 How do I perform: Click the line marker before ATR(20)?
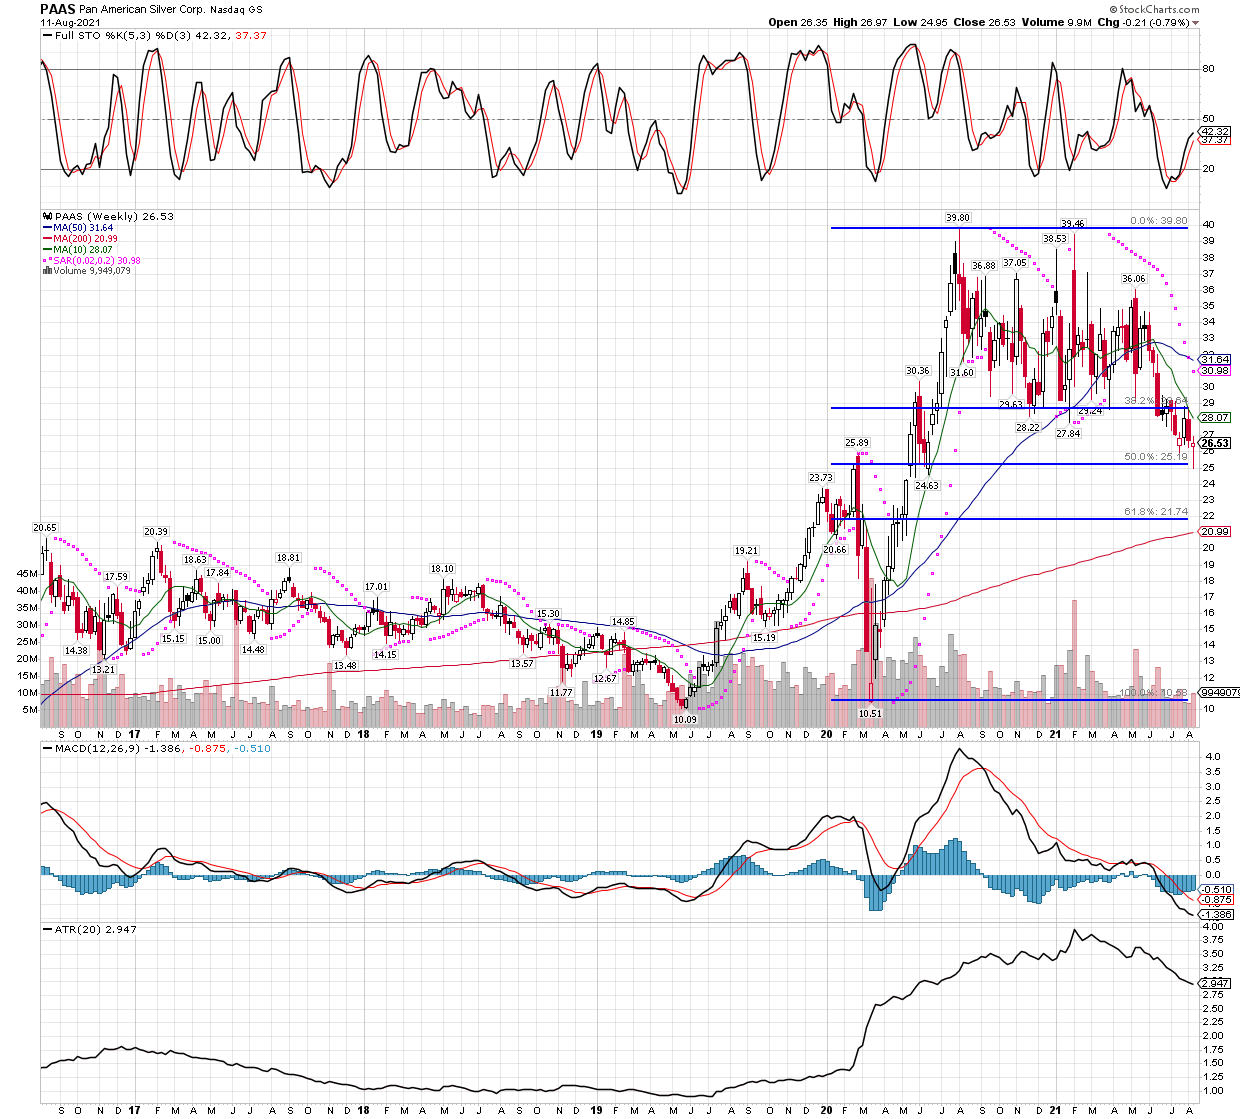click(x=47, y=930)
